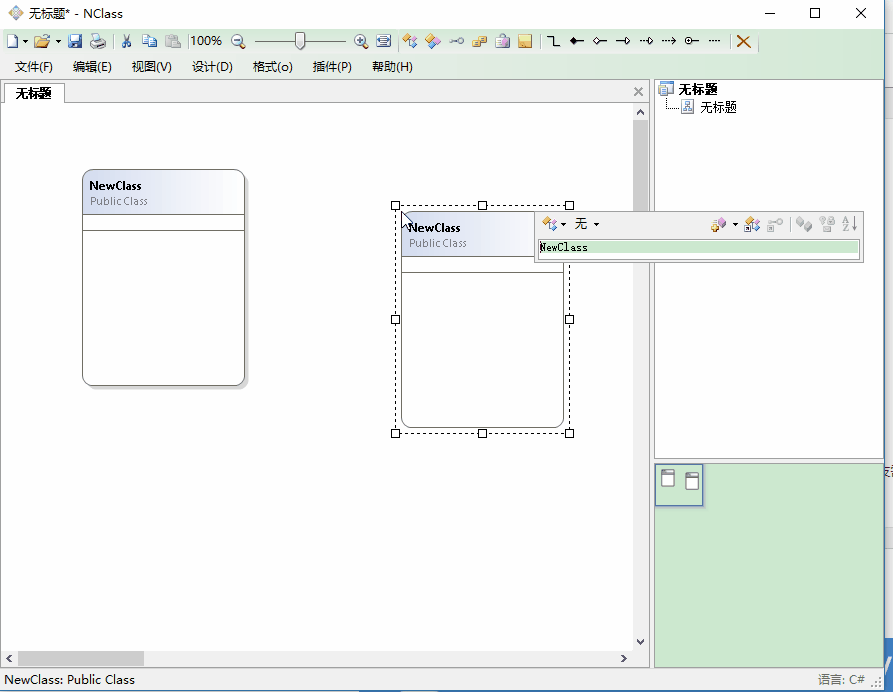Screen dimensions: 893x692
Task: Open the 帮助(H) menu
Action: click(392, 67)
